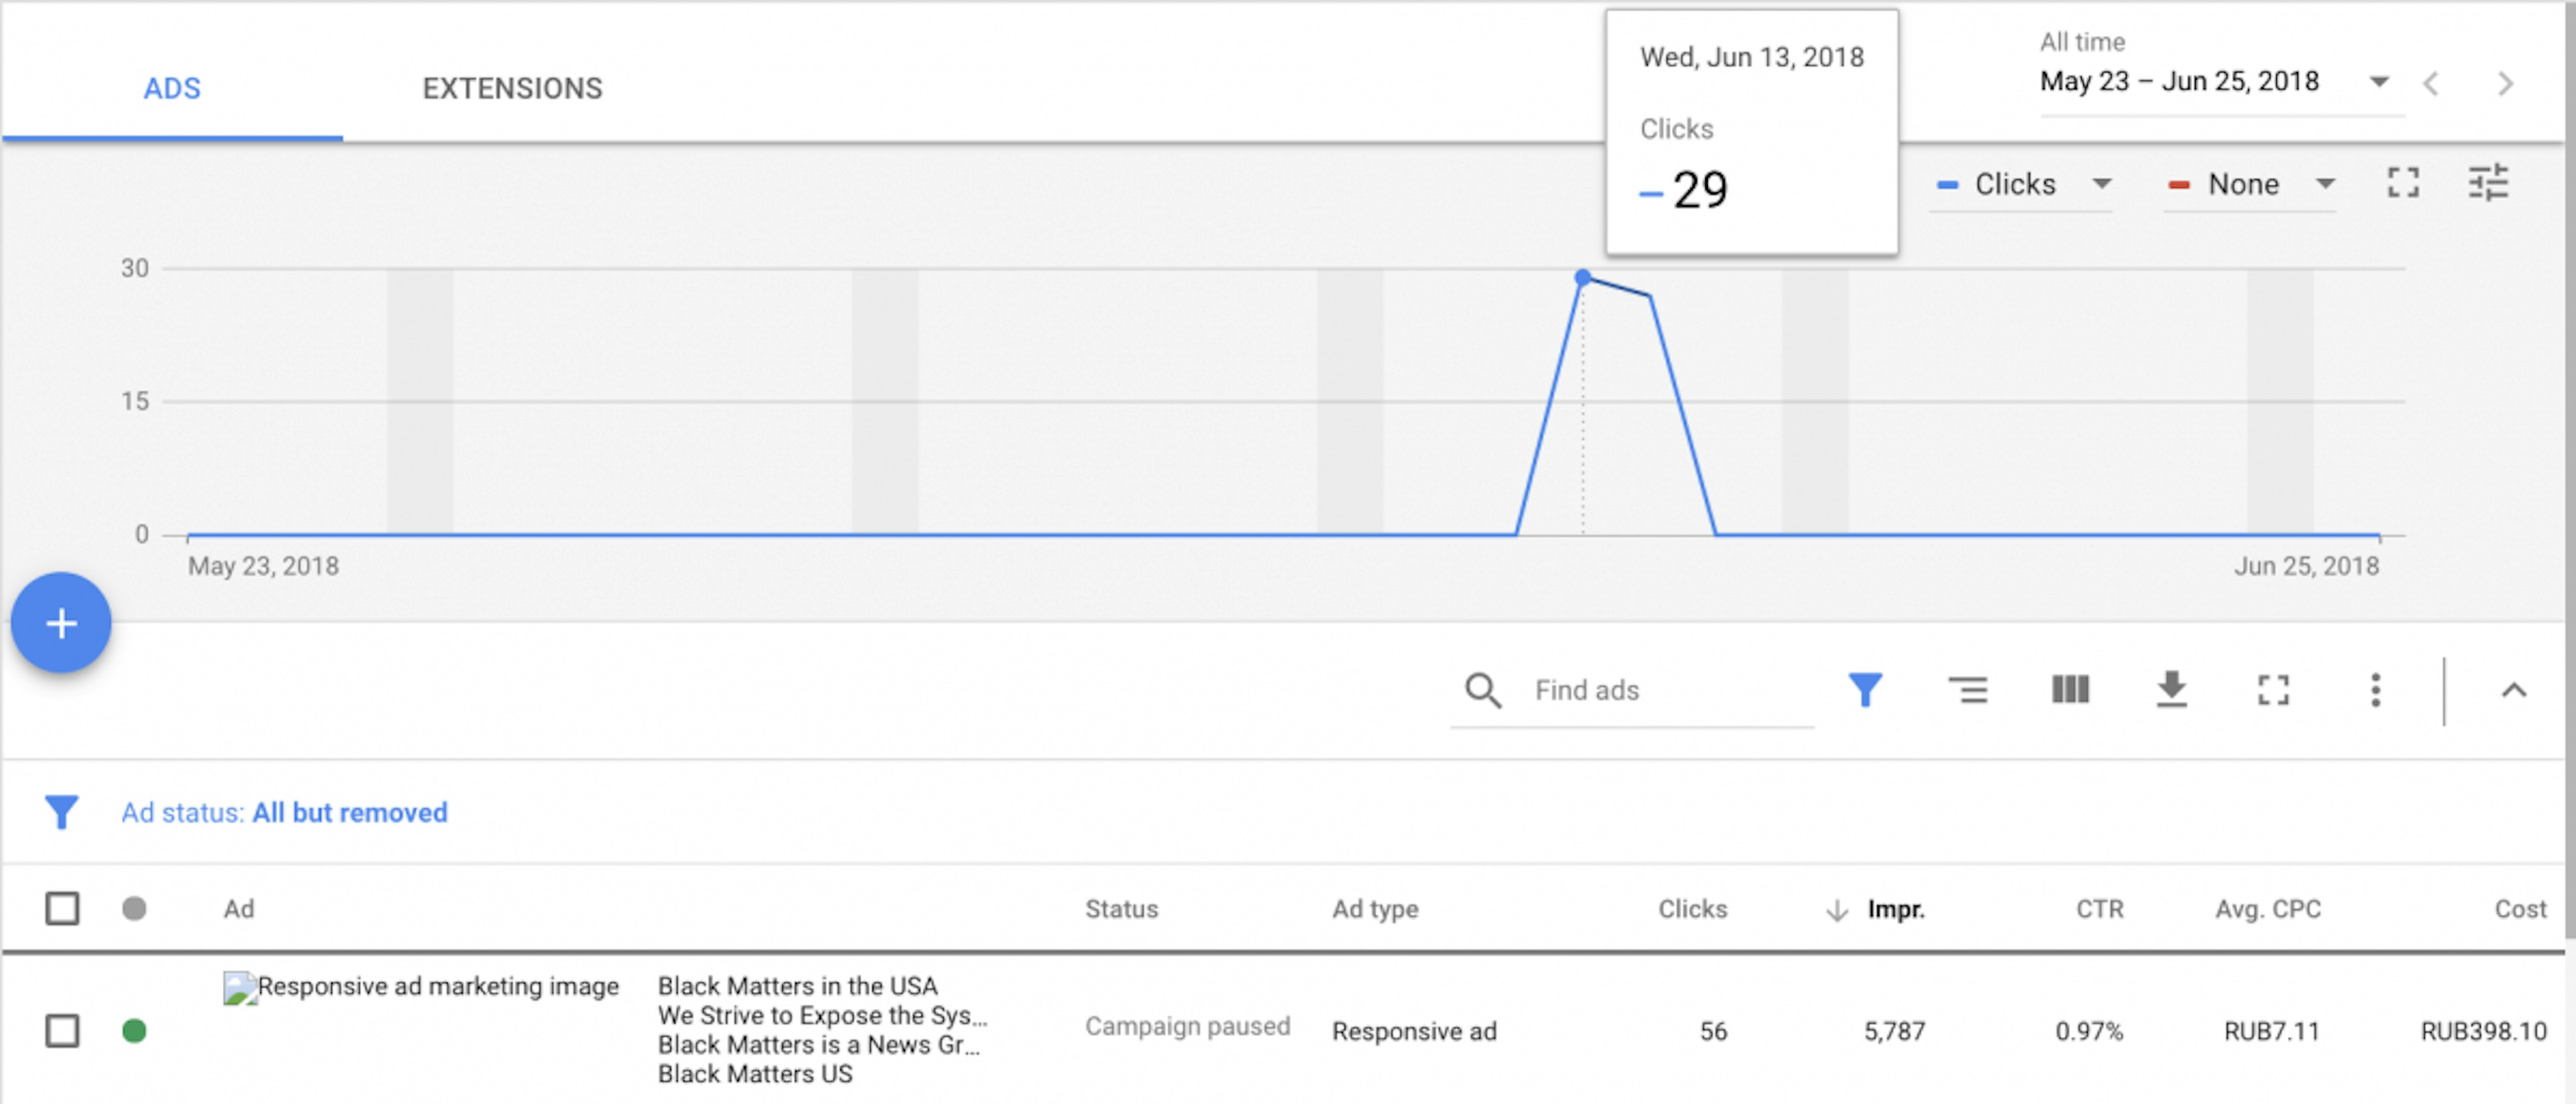The height and width of the screenshot is (1104, 2576).
Task: Toggle the green ad status dot
Action: 134,1030
